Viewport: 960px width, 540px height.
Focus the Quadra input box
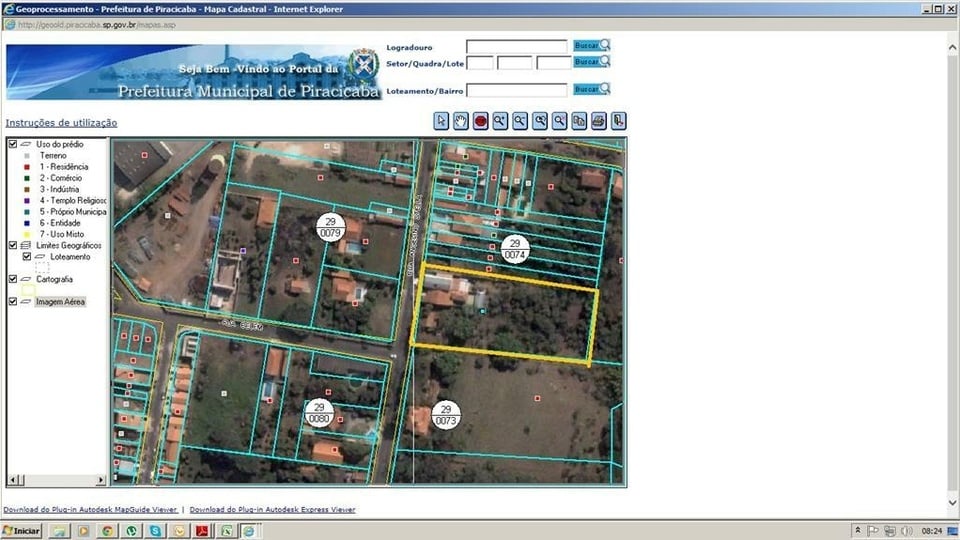(514, 63)
